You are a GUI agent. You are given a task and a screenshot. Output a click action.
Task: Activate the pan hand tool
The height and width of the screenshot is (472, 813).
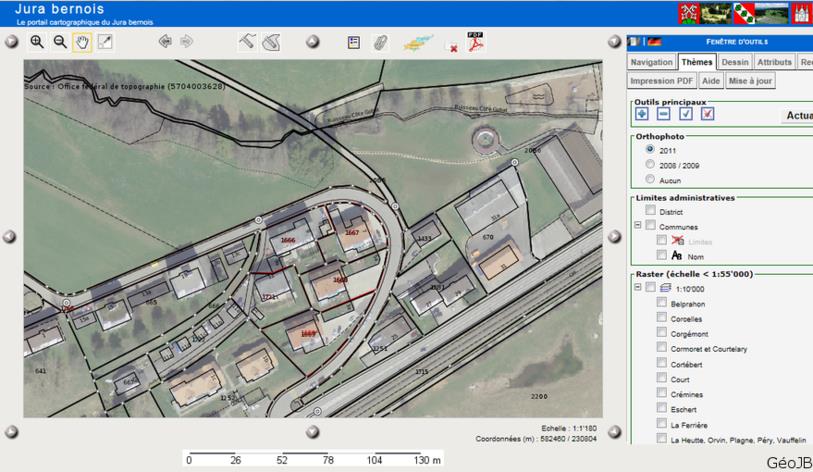tap(82, 42)
